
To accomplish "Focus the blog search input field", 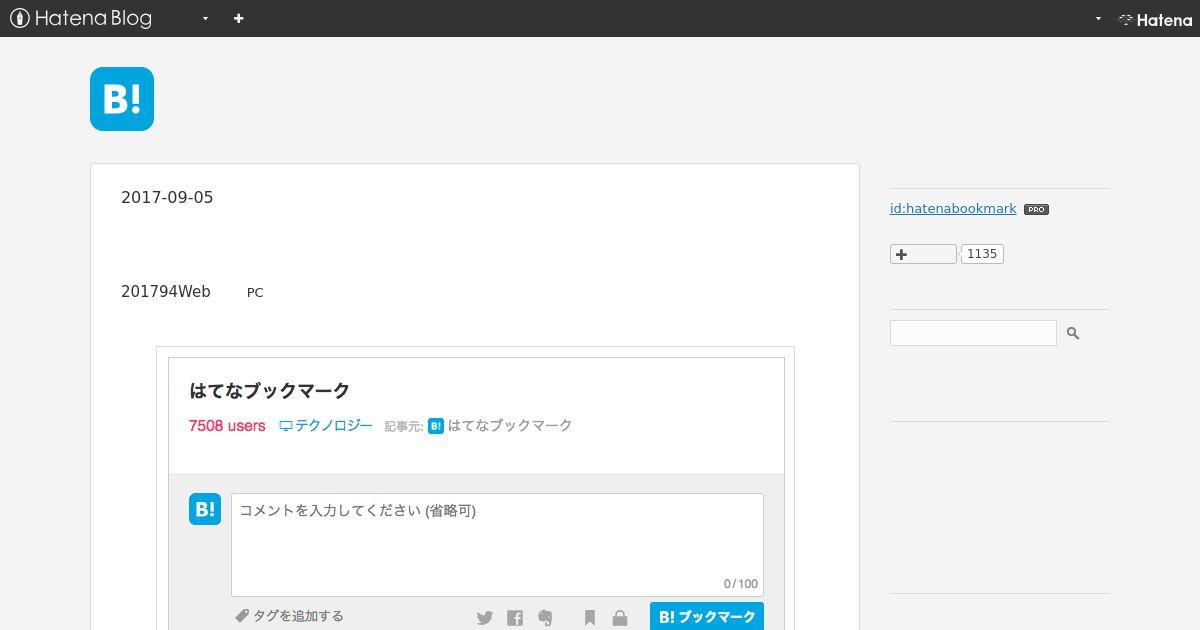I will click(973, 333).
